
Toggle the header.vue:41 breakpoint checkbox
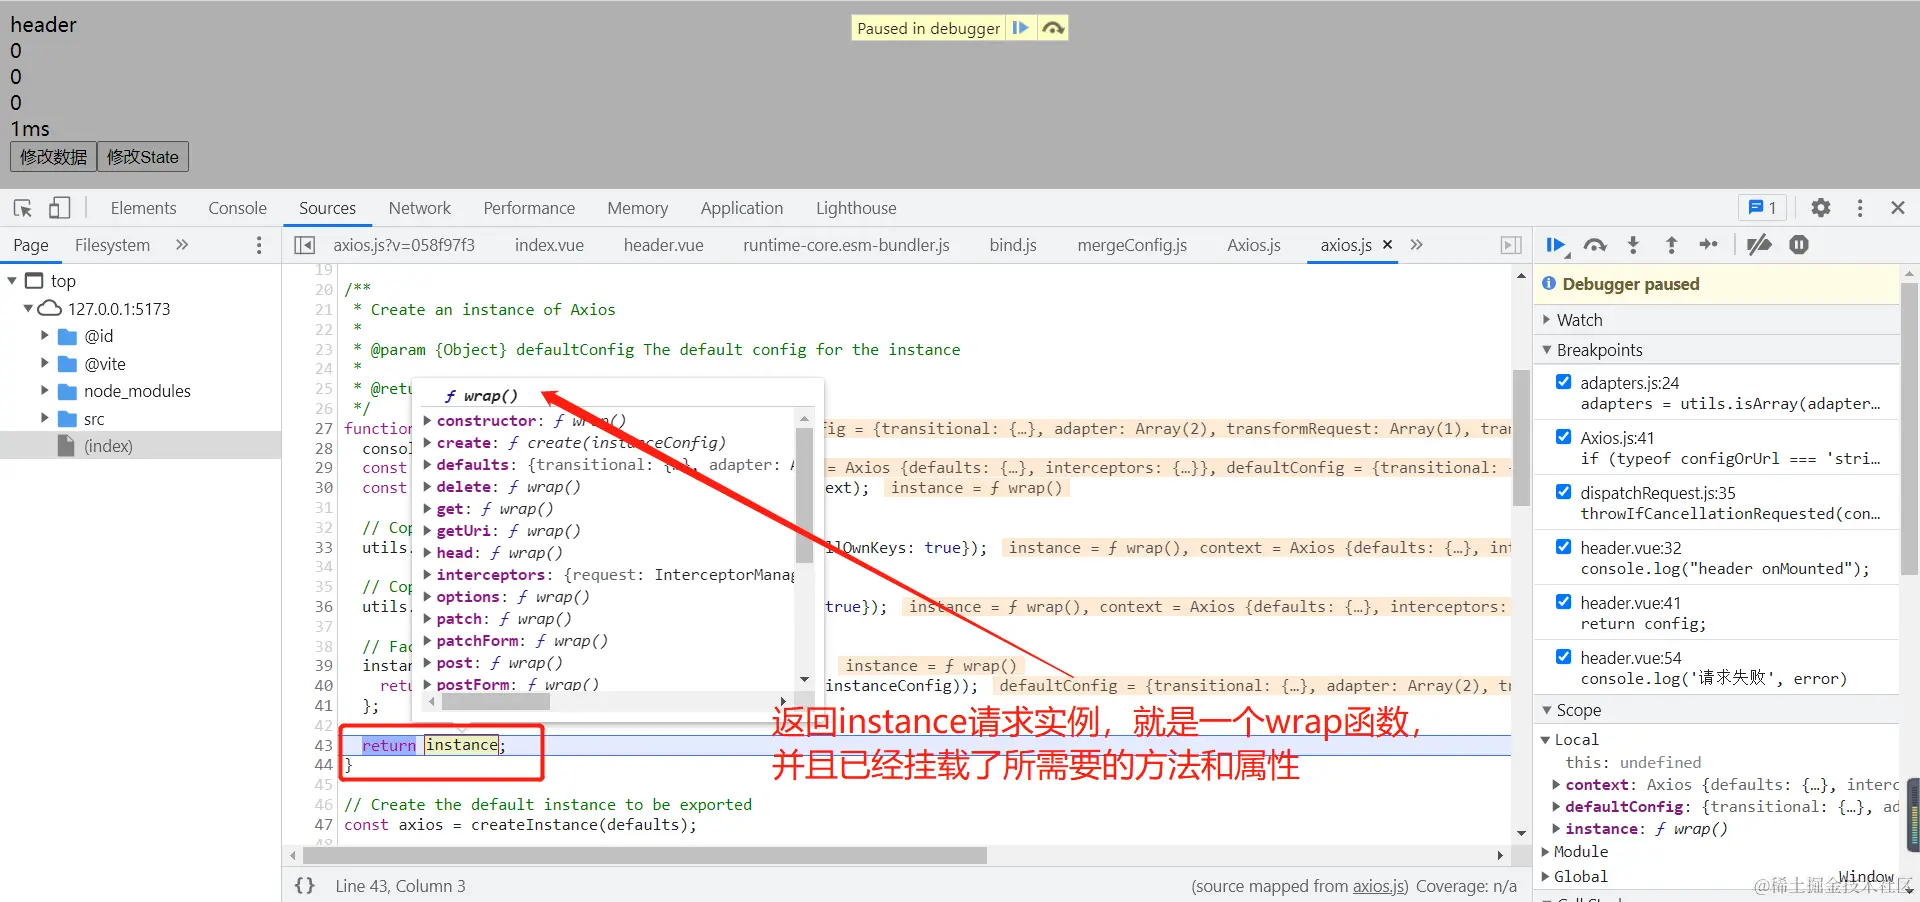coord(1563,602)
